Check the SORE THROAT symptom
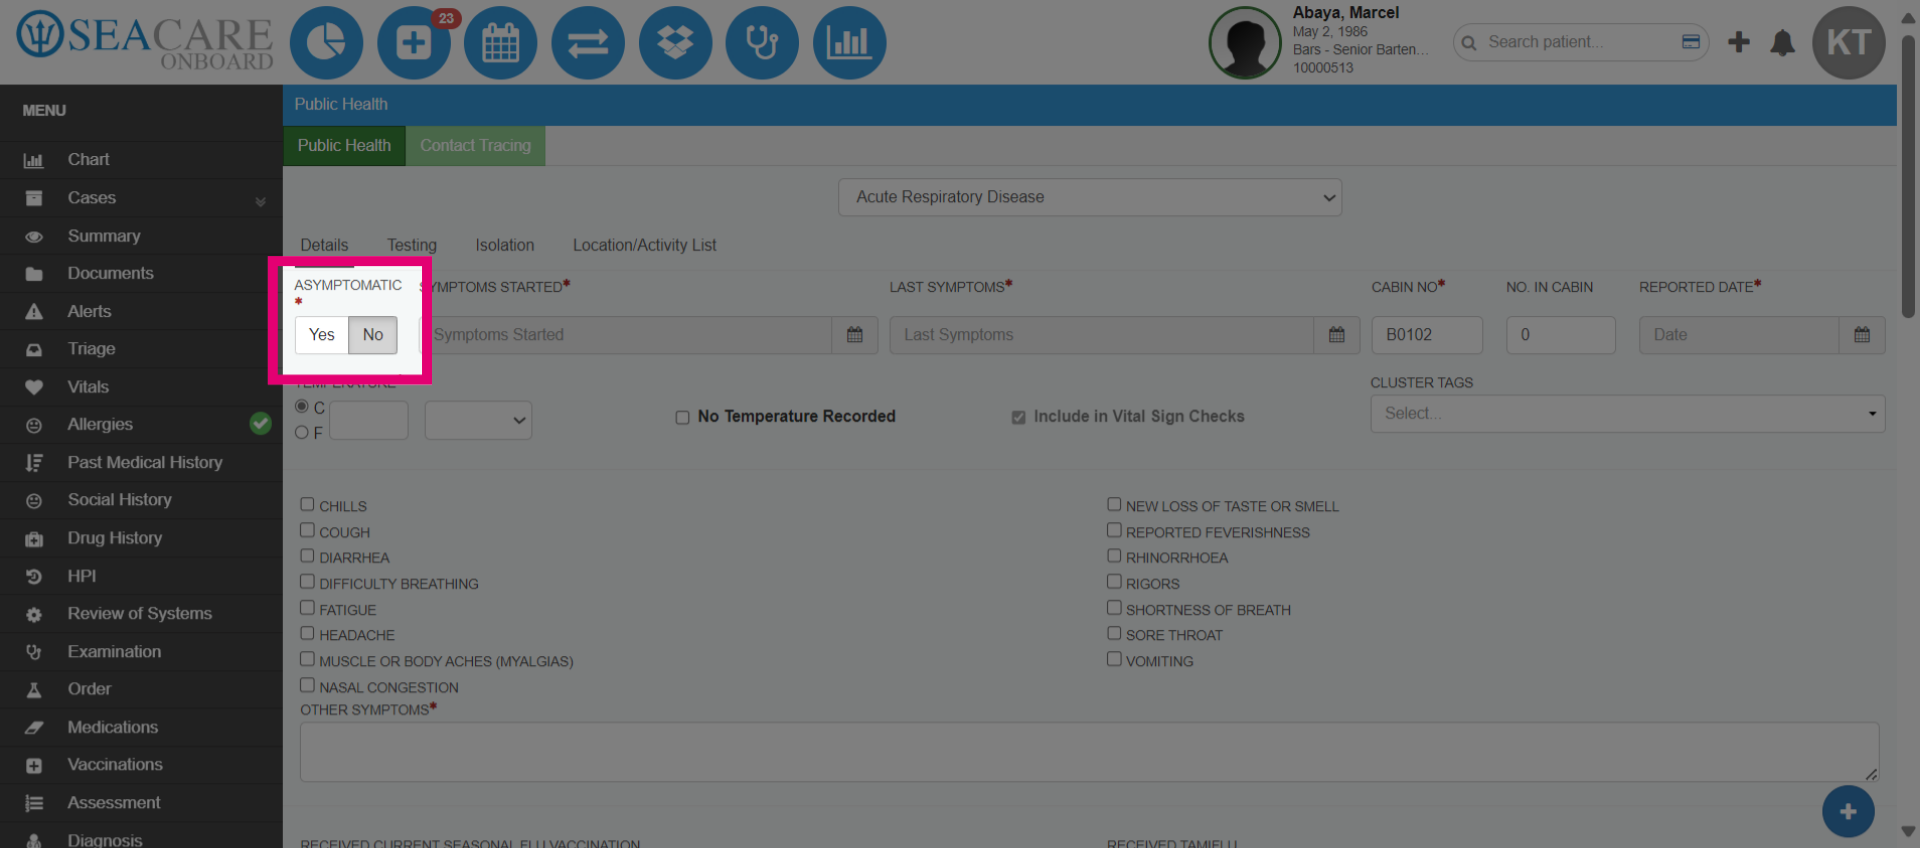The height and width of the screenshot is (848, 1920). point(1114,634)
